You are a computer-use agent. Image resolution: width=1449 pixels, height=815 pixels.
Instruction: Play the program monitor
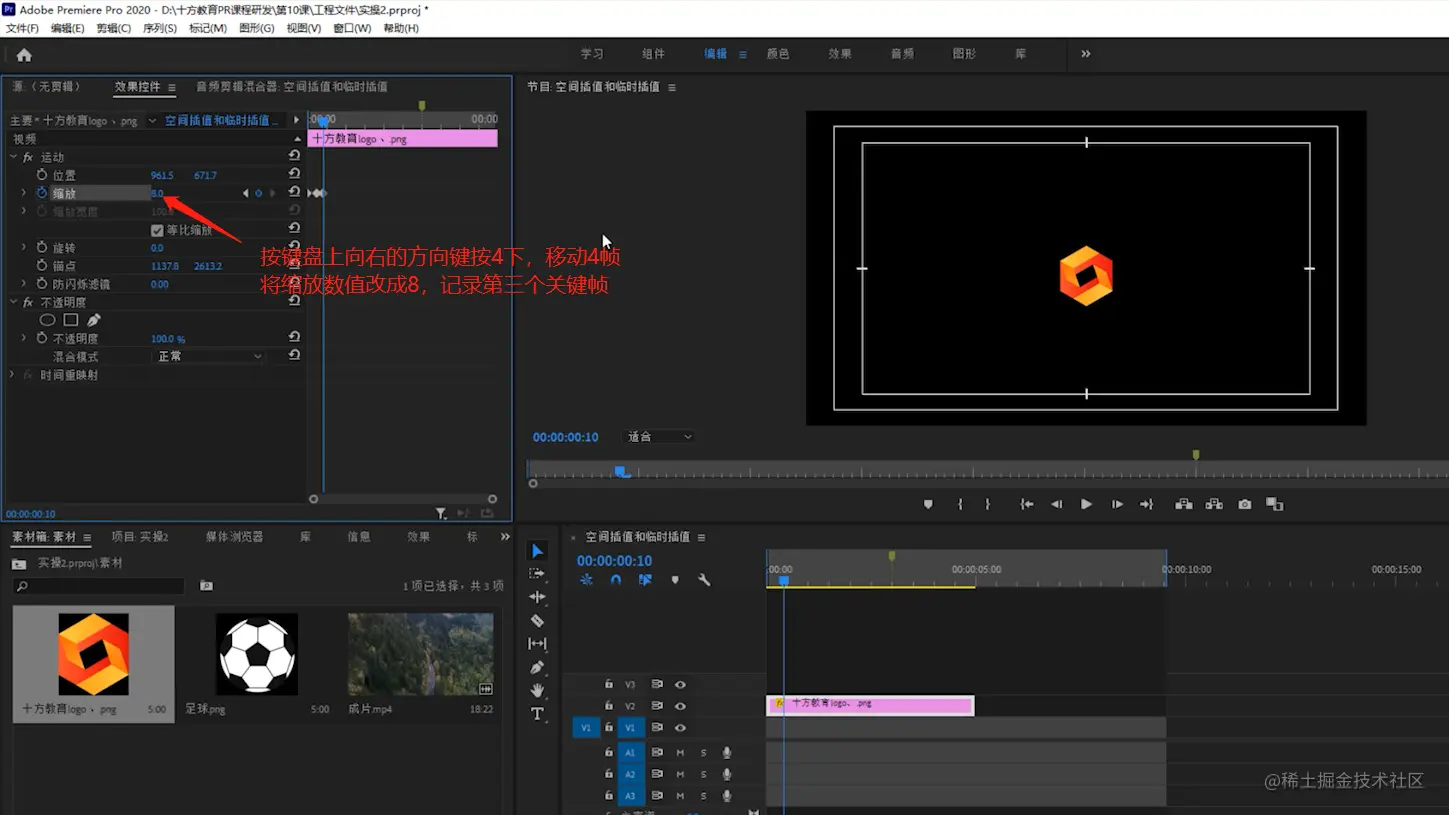tap(1086, 505)
